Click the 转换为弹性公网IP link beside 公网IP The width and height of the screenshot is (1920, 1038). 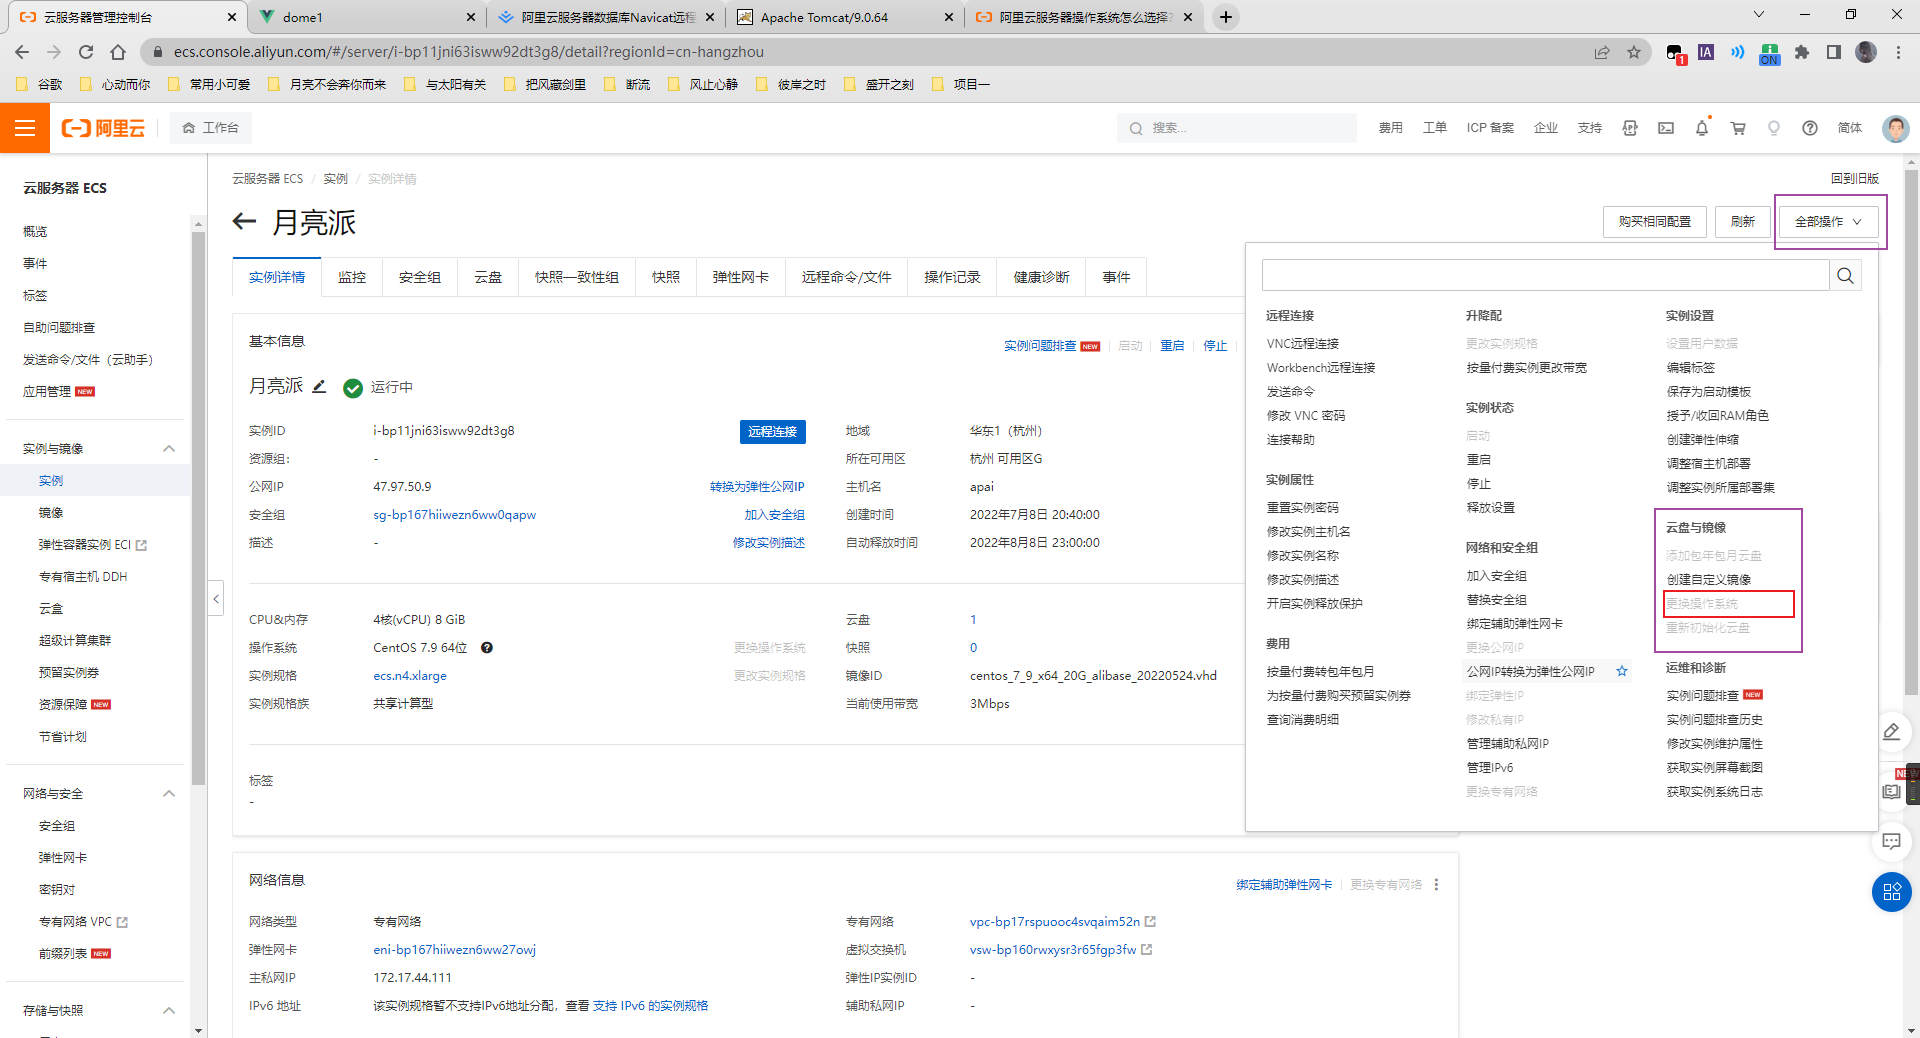(758, 487)
